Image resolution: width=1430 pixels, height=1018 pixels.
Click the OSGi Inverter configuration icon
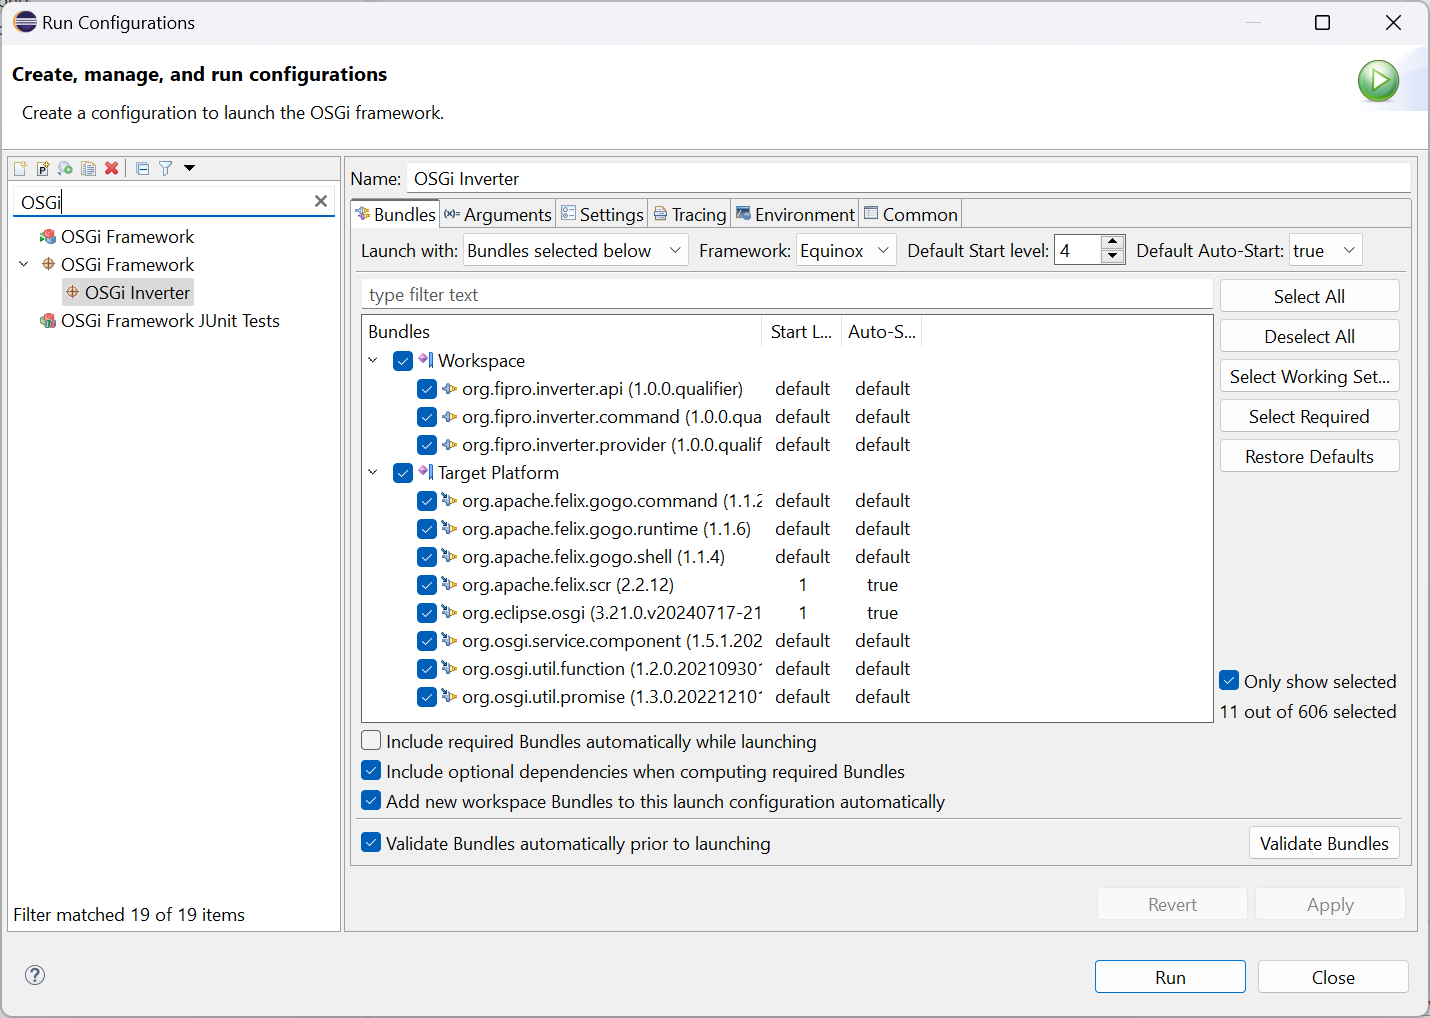click(72, 292)
